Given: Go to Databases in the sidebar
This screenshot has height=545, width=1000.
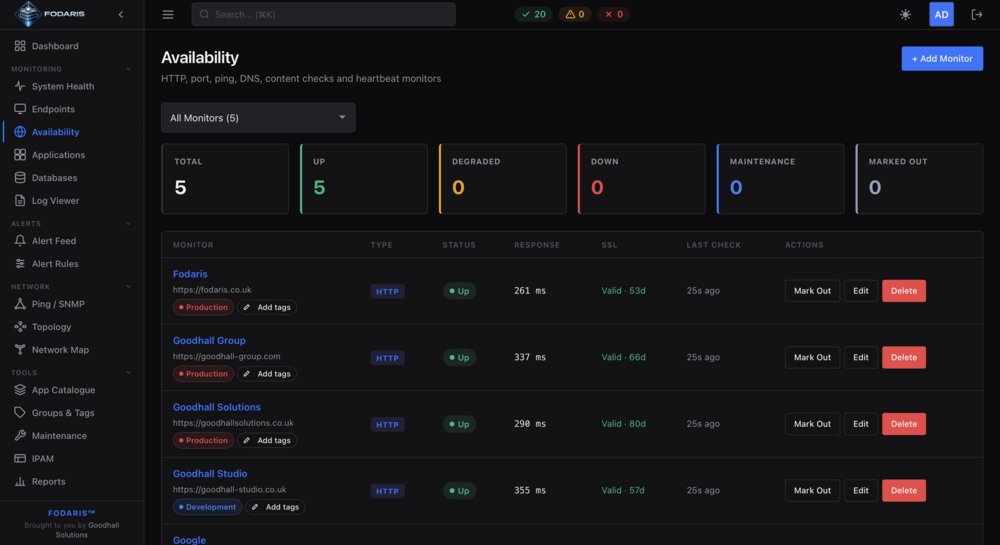Looking at the screenshot, I should (54, 178).
